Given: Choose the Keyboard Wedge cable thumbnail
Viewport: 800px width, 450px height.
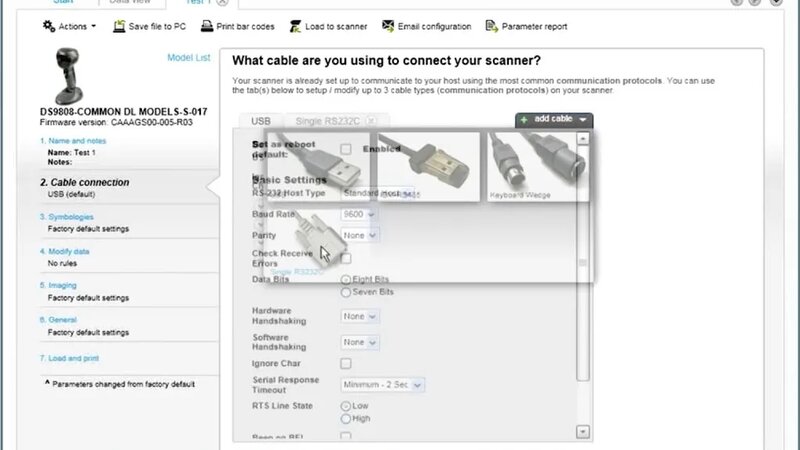Looking at the screenshot, I should pos(538,166).
